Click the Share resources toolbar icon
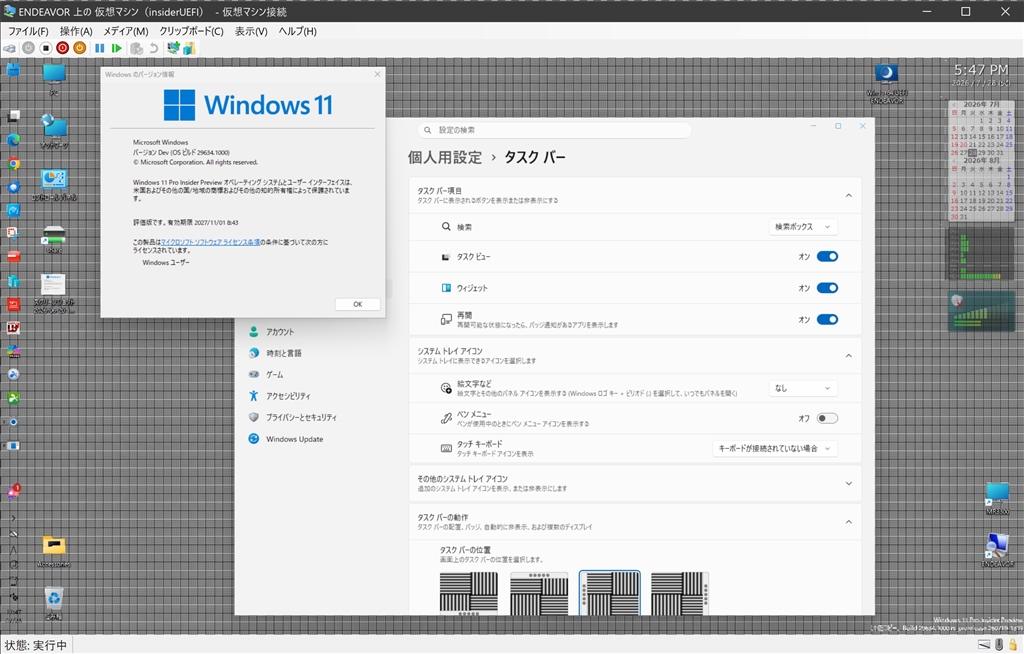Image resolution: width=1024 pixels, height=654 pixels. click(x=189, y=48)
